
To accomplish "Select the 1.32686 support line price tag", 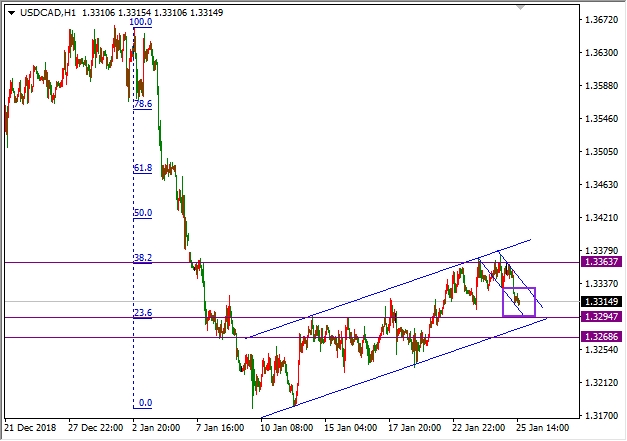I will click(602, 337).
